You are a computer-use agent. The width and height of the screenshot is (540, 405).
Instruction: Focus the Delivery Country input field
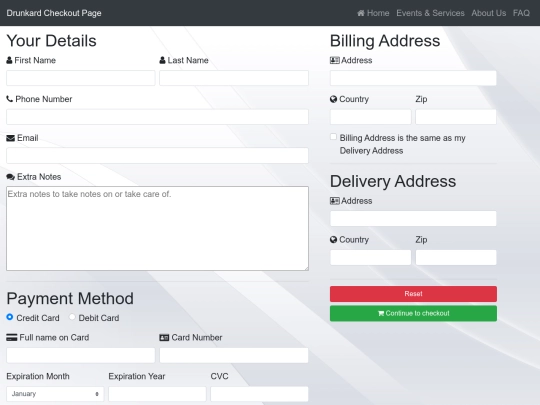[371, 258]
